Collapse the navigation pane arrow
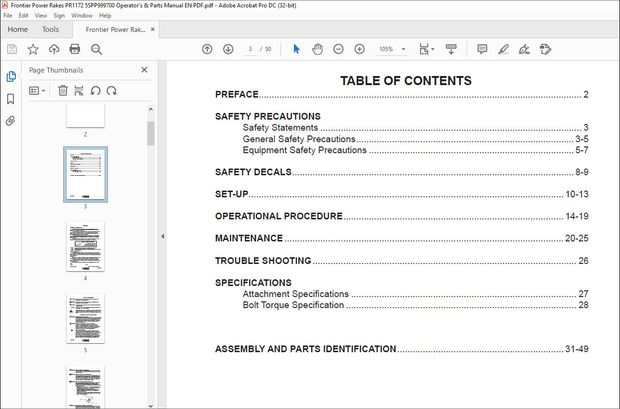Viewport: 620px width, 409px height. pyautogui.click(x=163, y=236)
